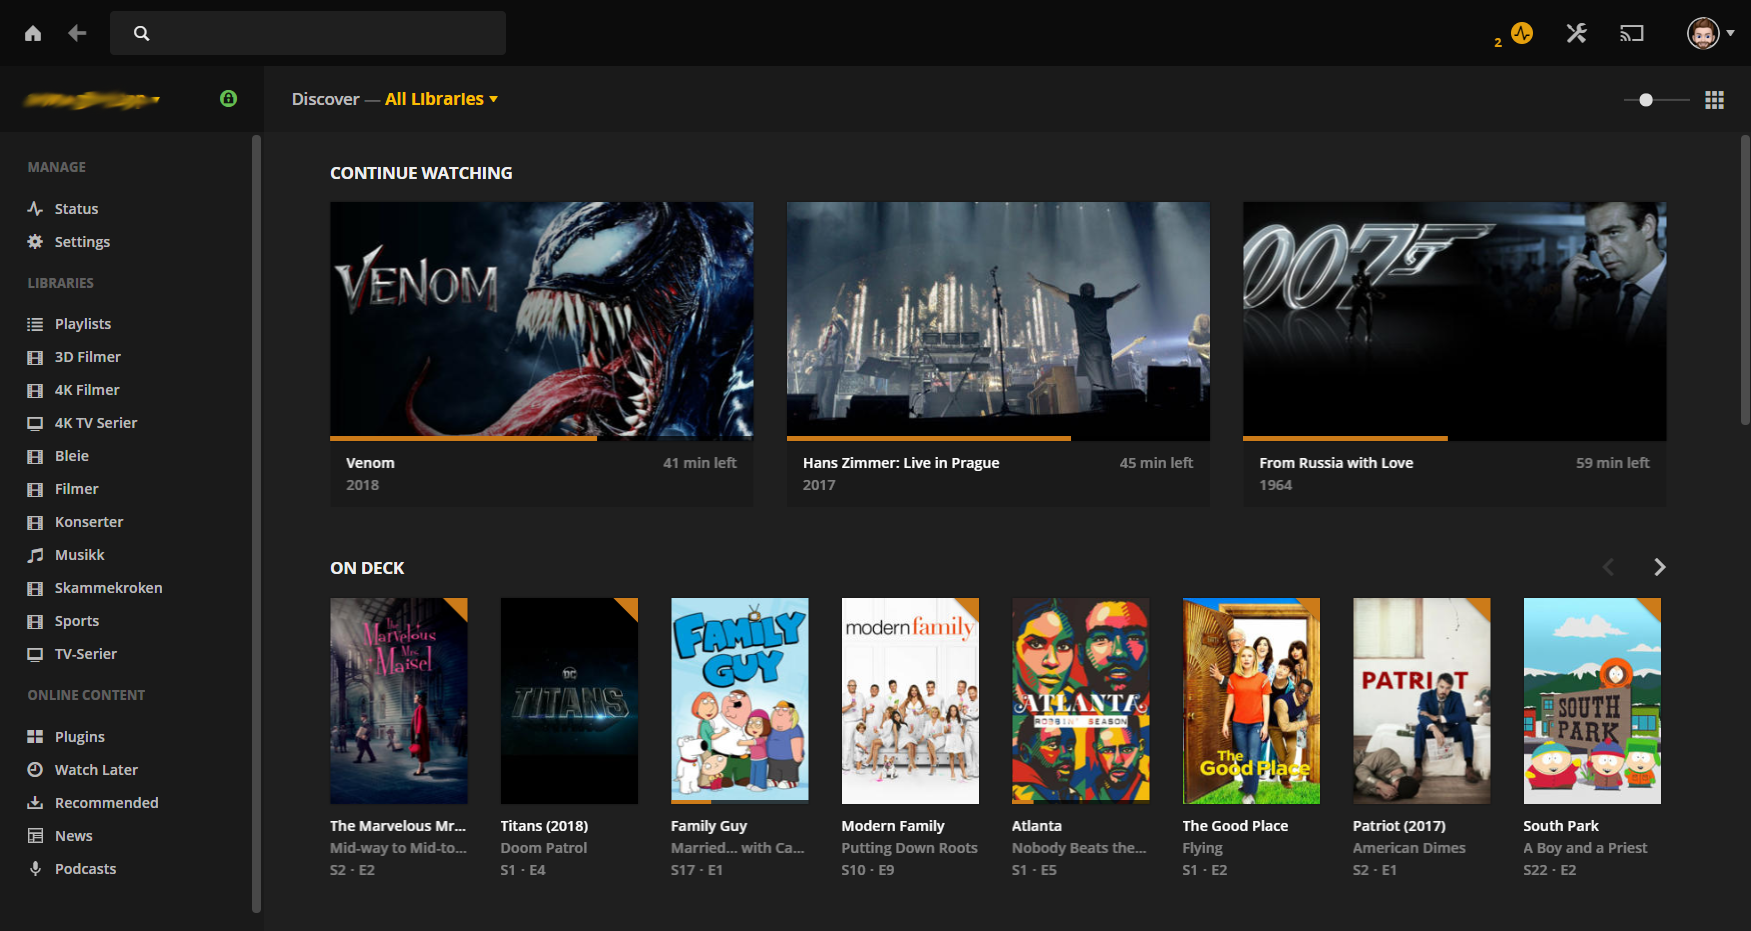Select the 4K Filmer library
The width and height of the screenshot is (1751, 931).
(x=87, y=390)
